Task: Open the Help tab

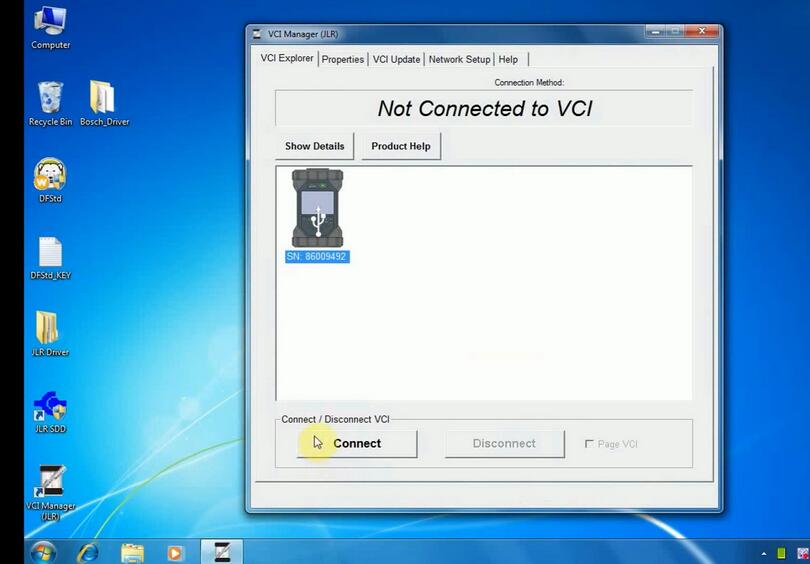Action: (x=508, y=59)
